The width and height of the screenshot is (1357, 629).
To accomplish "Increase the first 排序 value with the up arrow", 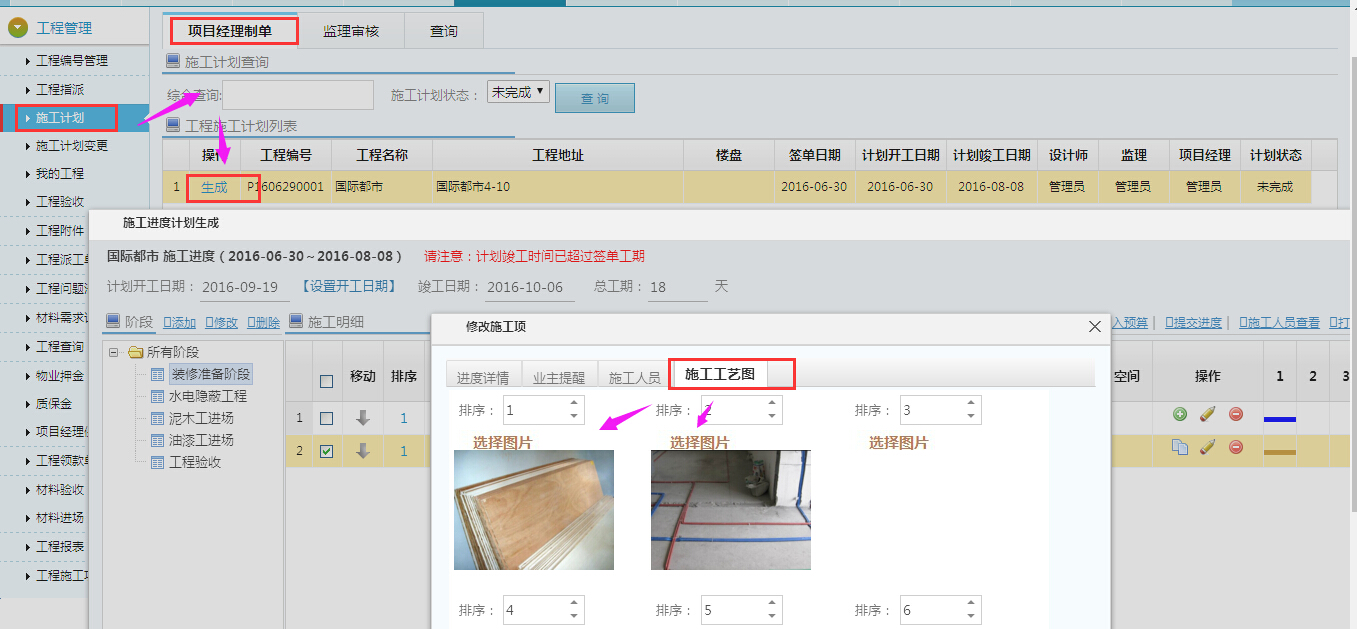I will (572, 404).
